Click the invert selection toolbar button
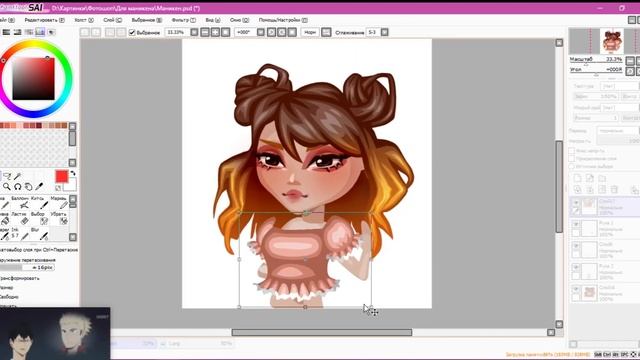Screen dimensions: 640x360 coord(121,32)
